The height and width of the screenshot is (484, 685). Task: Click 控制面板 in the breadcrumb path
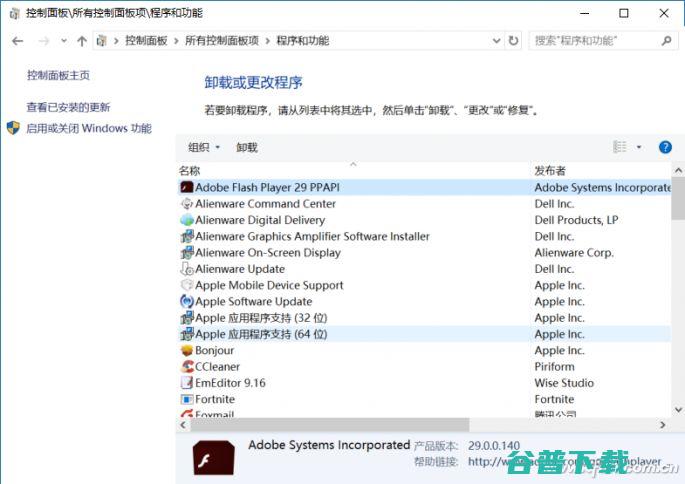coord(146,41)
